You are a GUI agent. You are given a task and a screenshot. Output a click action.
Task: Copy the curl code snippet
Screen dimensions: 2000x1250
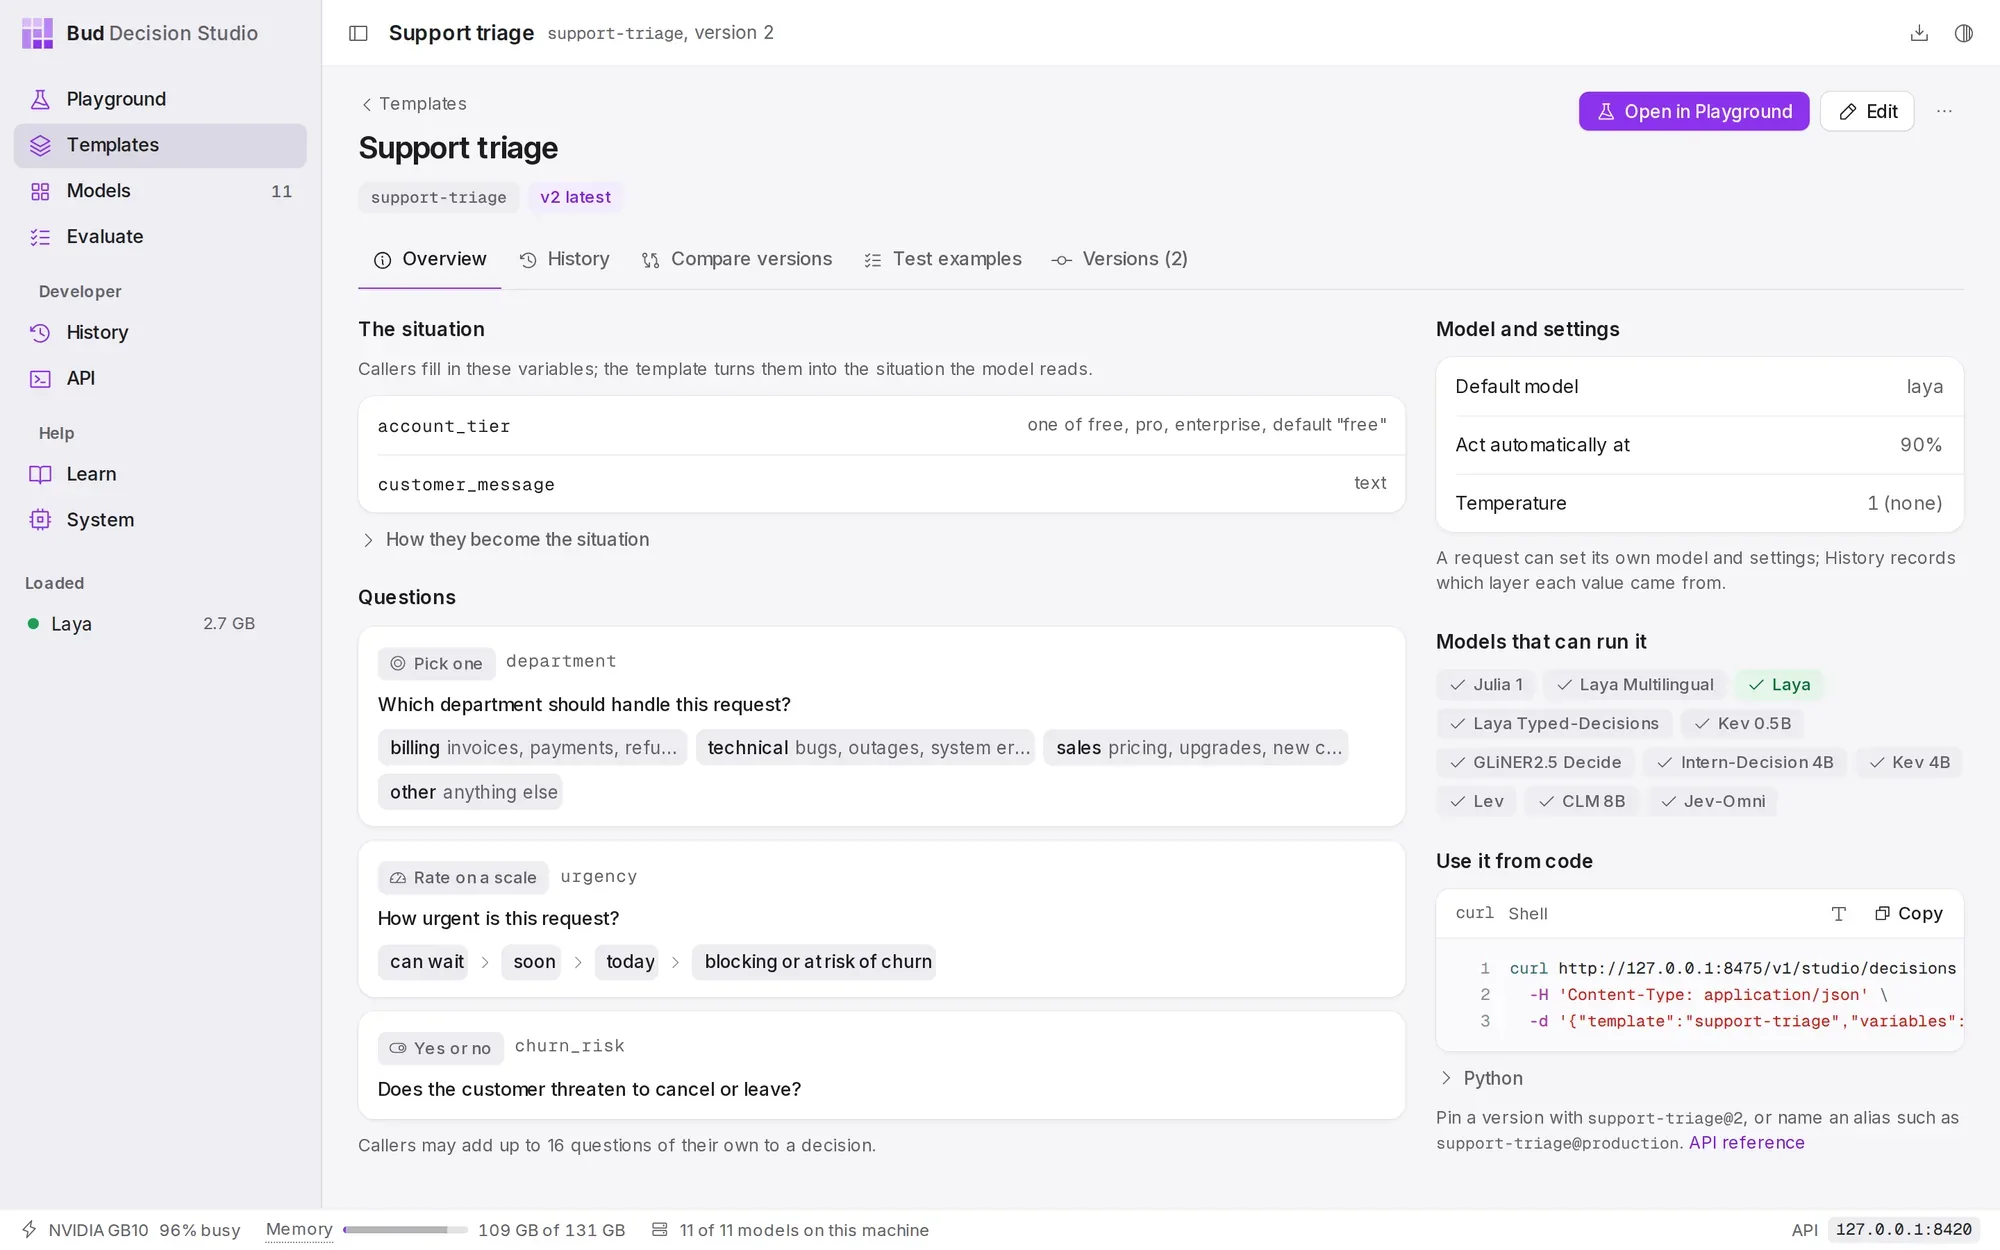1909,914
